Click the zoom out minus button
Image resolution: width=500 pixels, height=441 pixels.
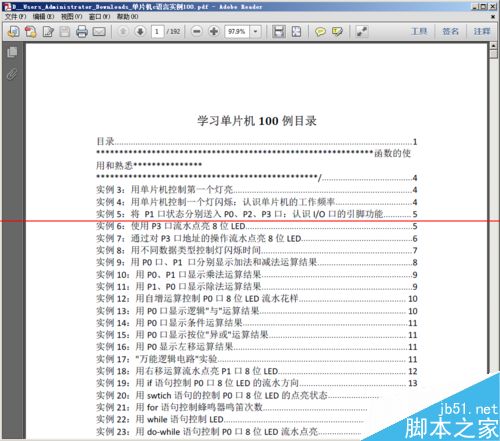[197, 32]
